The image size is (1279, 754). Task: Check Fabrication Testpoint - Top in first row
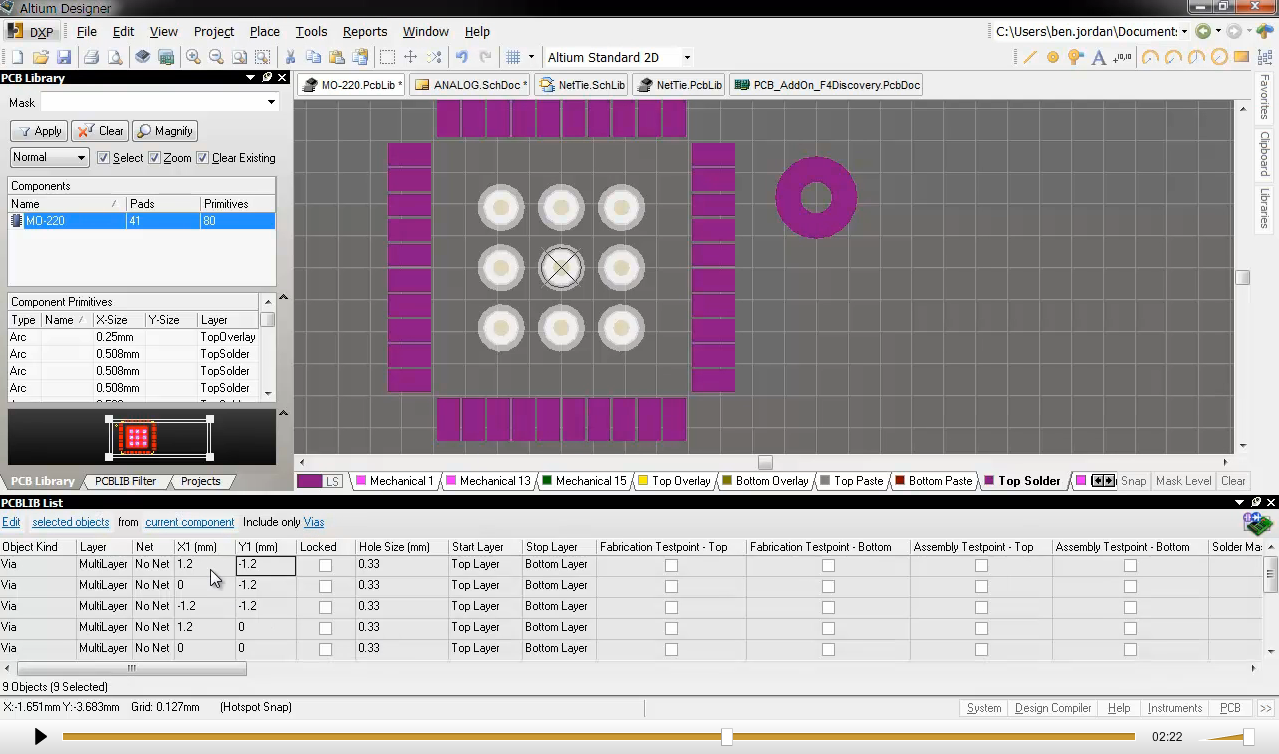(671, 565)
